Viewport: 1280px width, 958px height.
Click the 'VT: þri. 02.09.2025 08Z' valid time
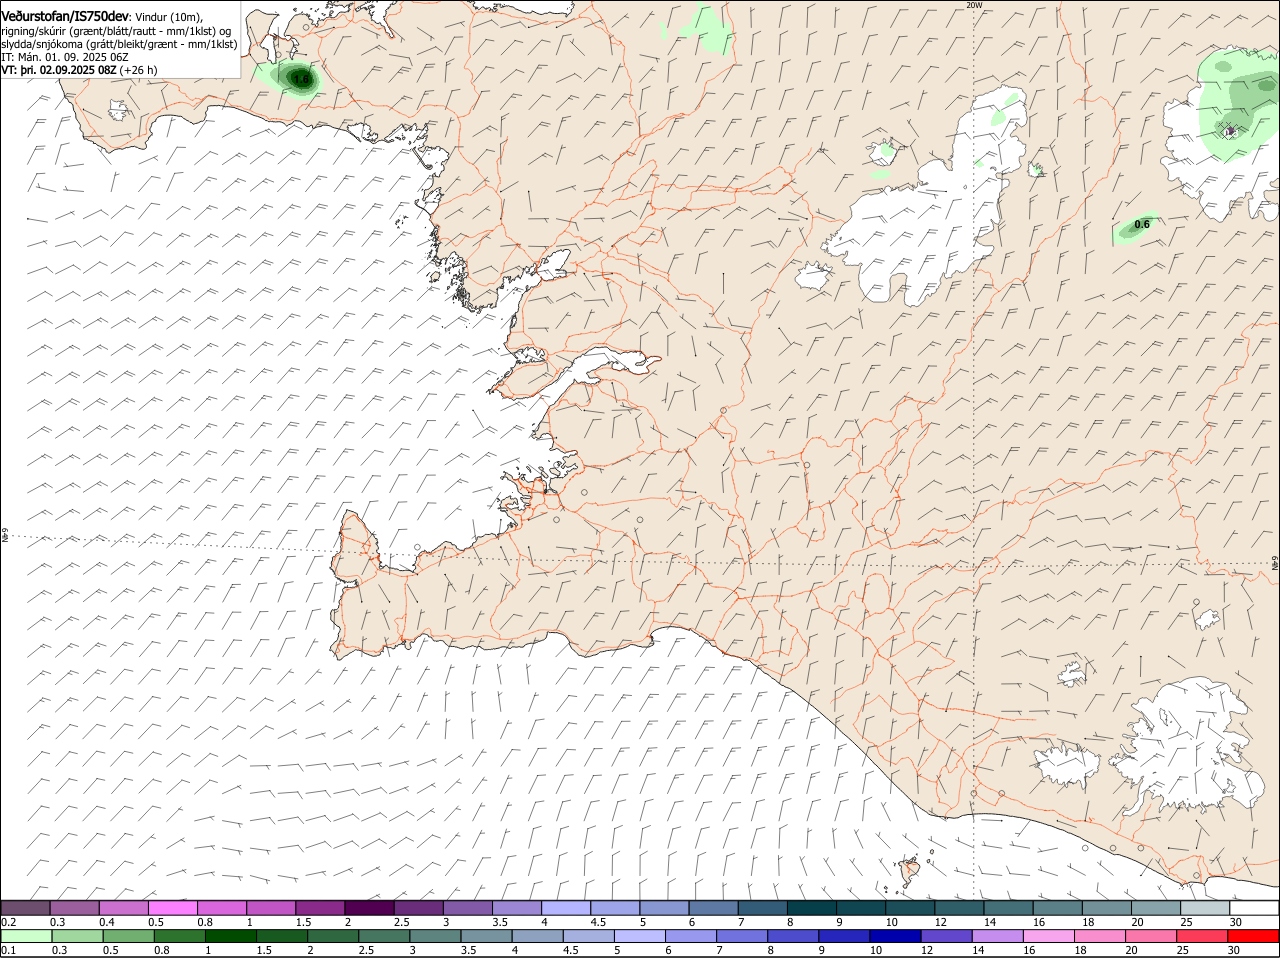[59, 70]
